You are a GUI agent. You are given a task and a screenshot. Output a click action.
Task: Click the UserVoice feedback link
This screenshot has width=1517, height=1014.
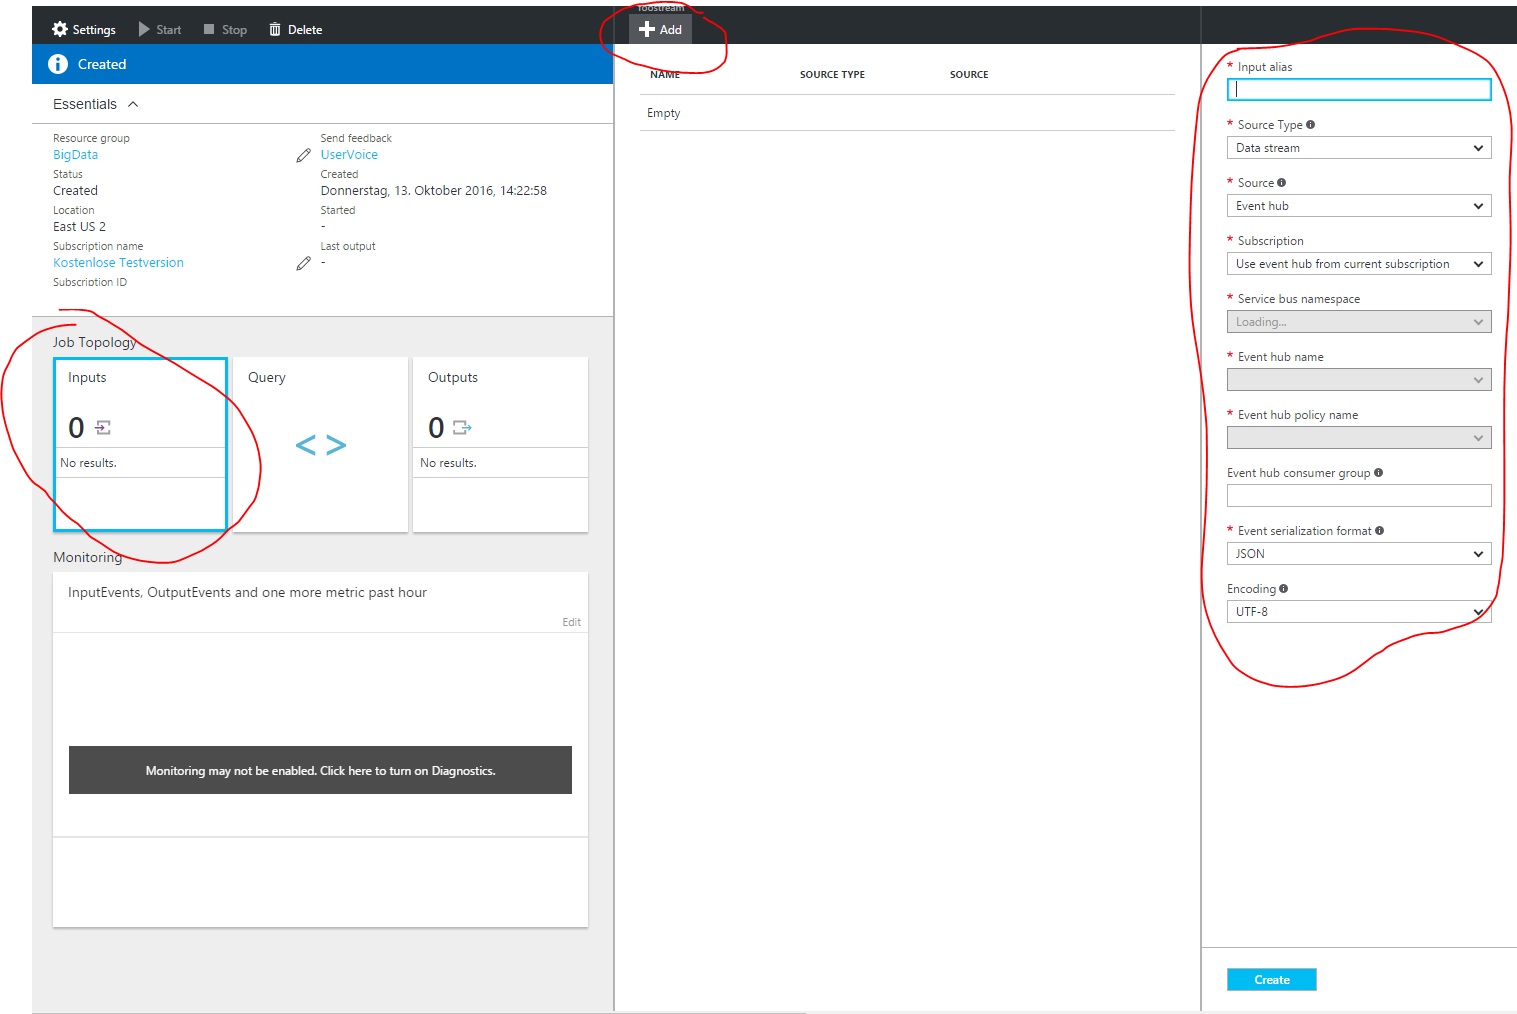coord(349,155)
